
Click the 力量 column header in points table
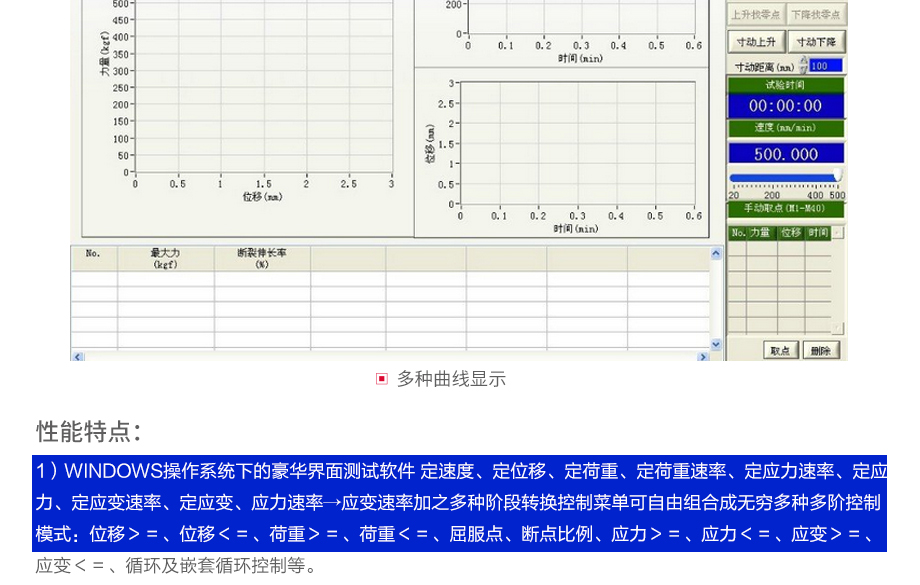(x=763, y=233)
